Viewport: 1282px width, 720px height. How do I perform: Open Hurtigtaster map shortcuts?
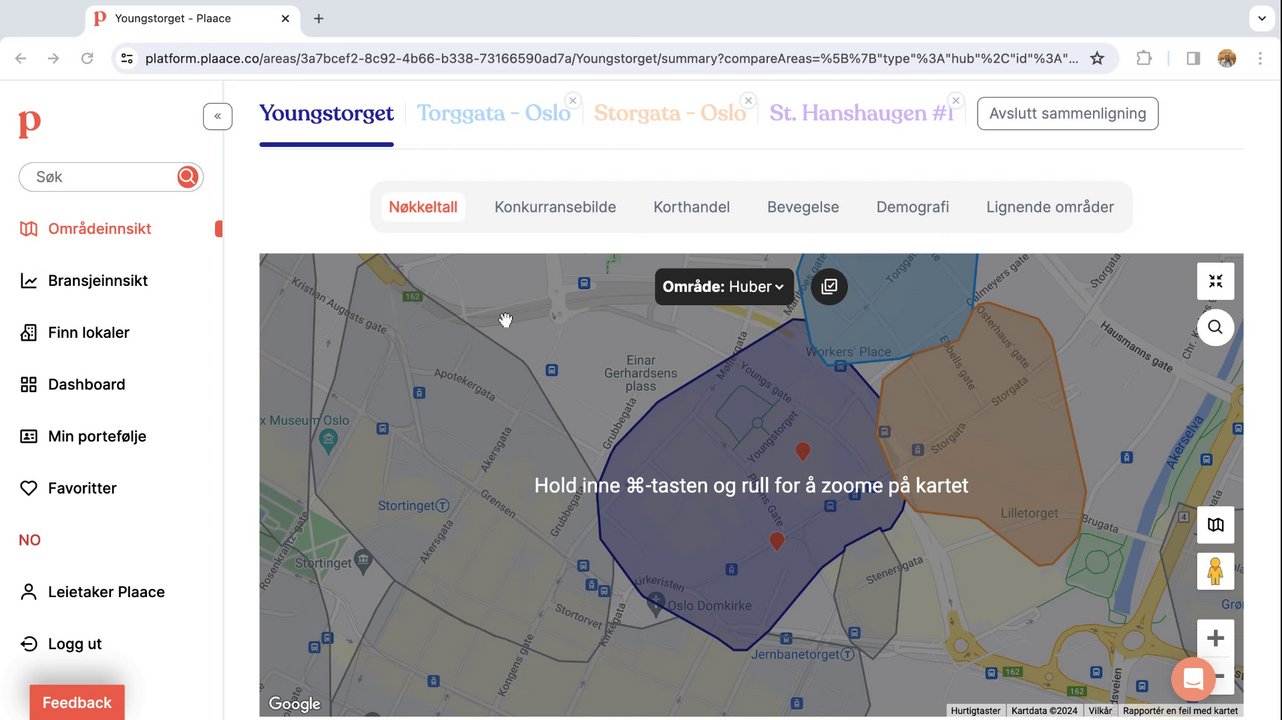coord(976,711)
